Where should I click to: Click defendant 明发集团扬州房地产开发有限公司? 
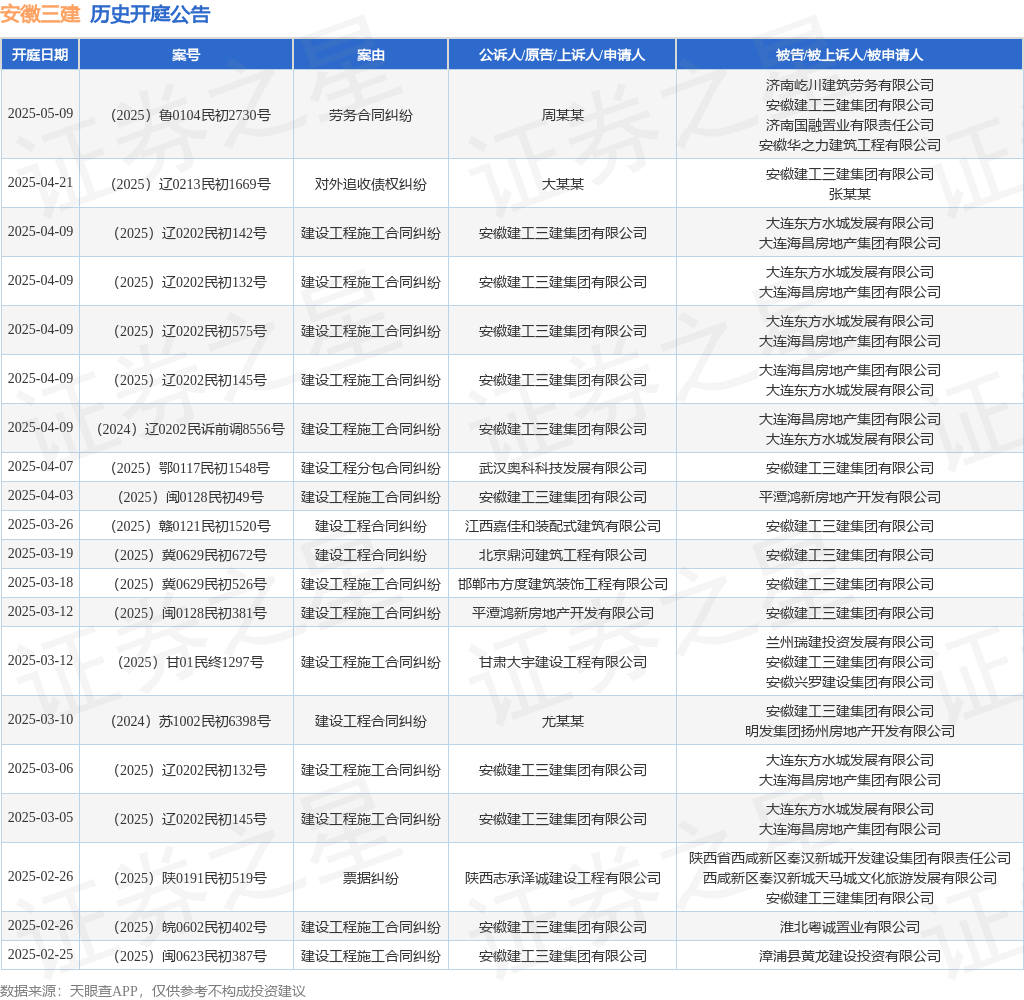point(849,731)
